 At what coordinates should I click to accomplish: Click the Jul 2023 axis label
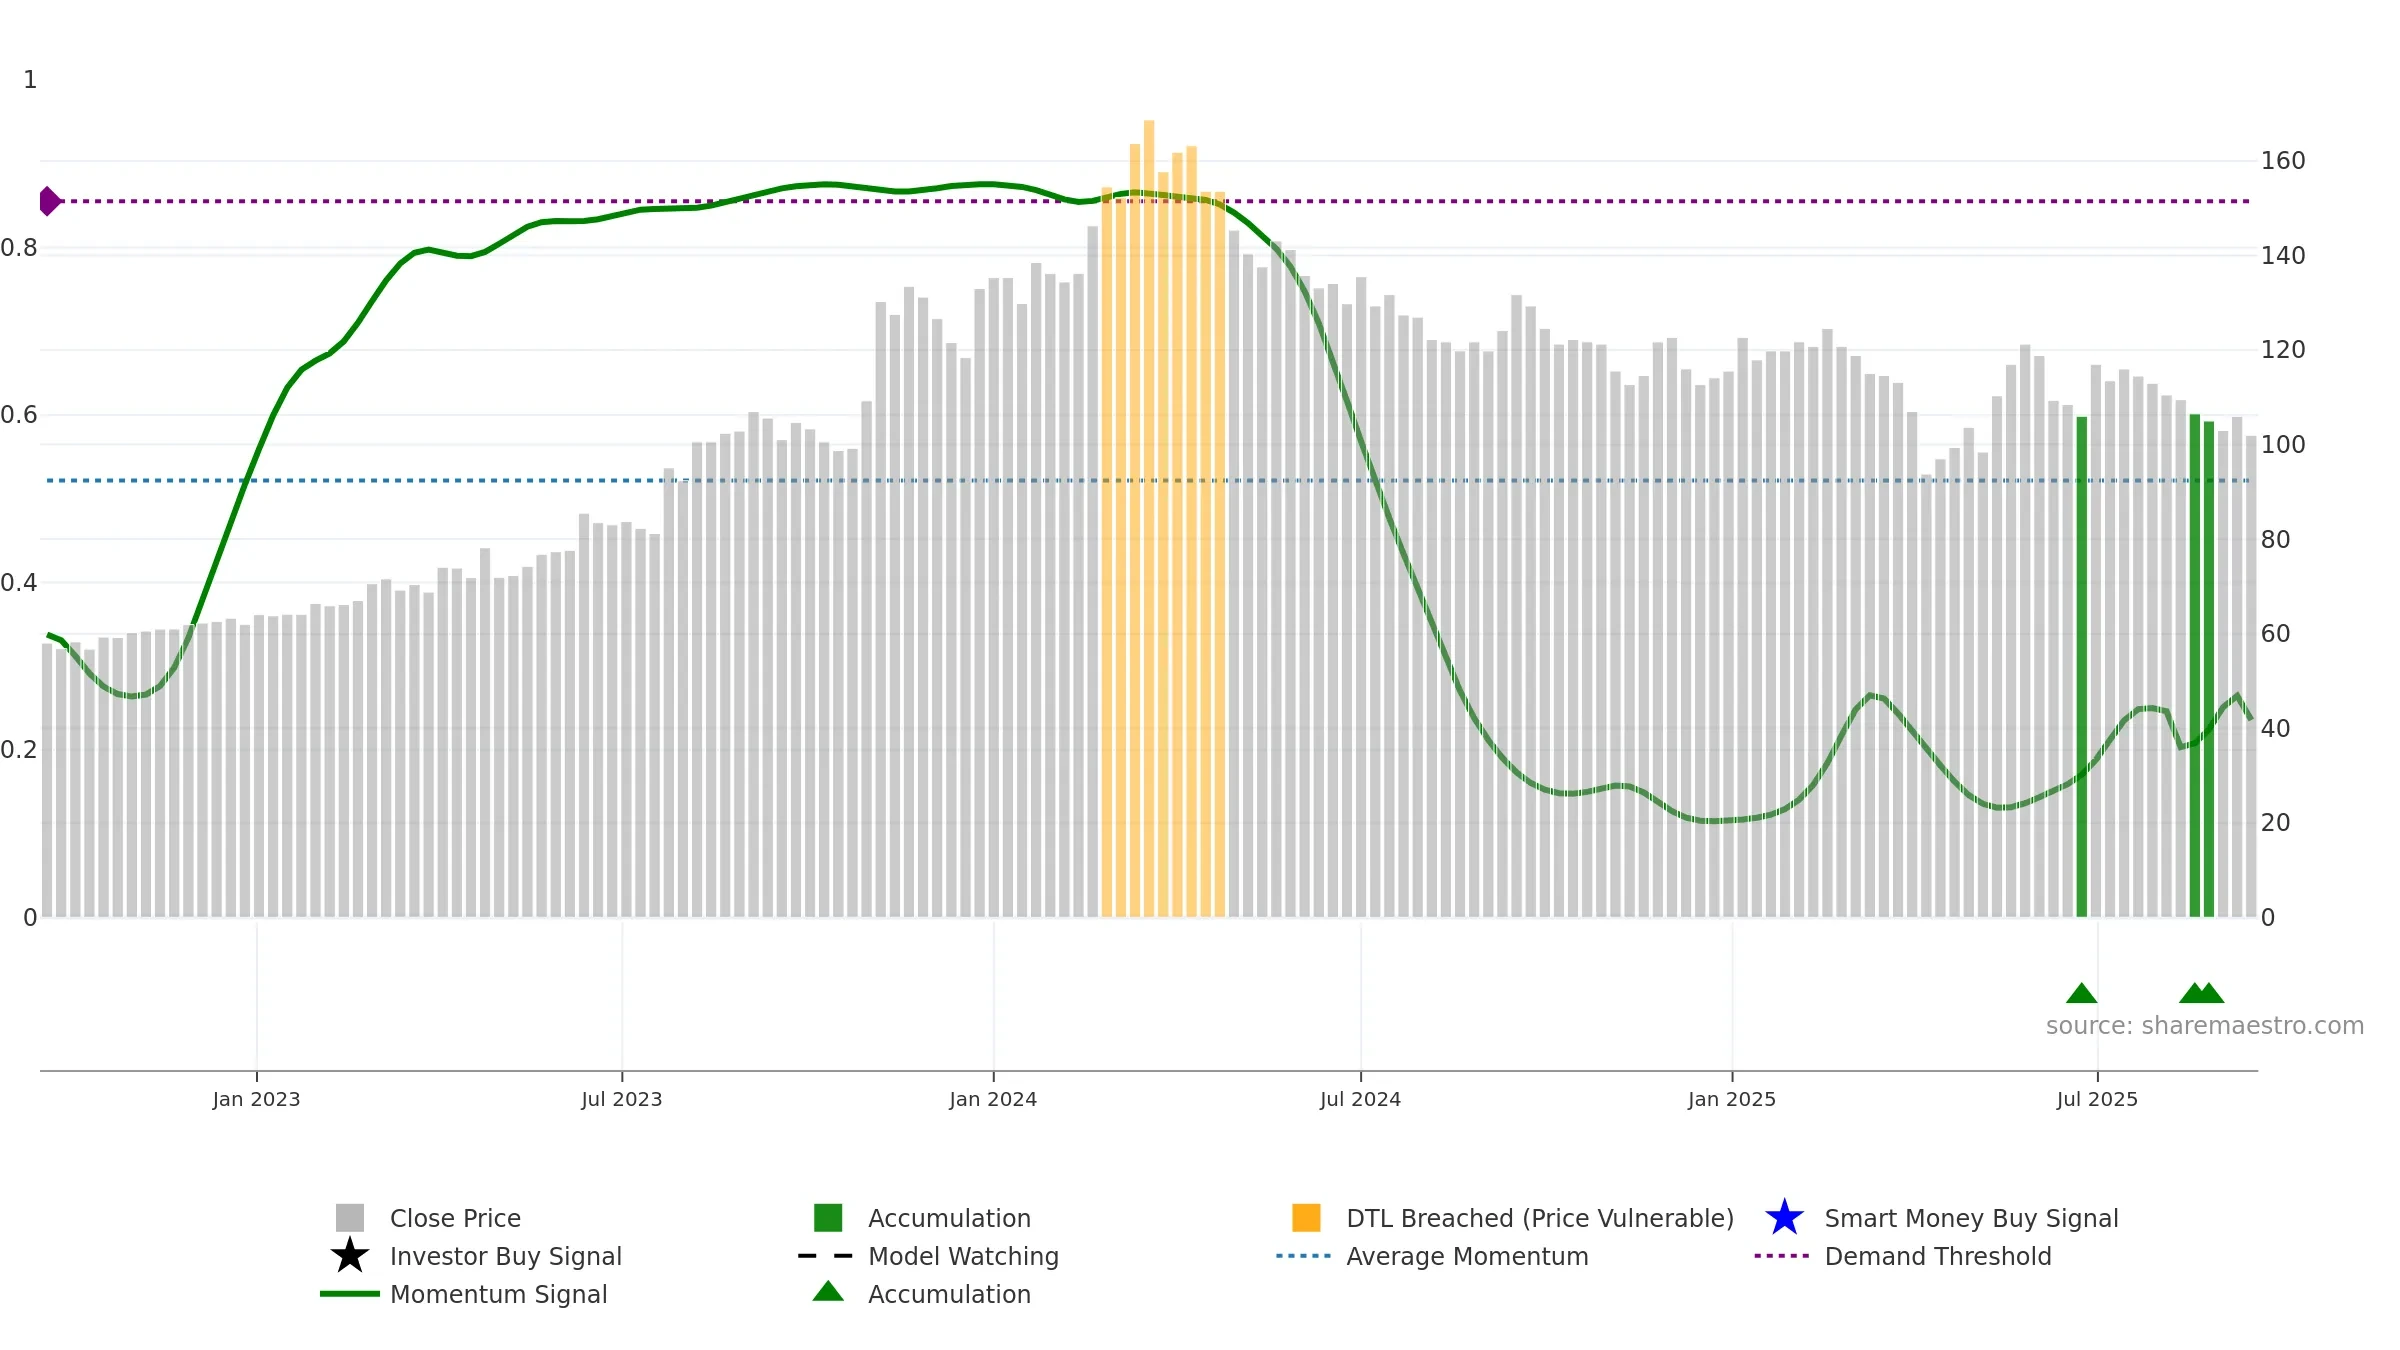[x=622, y=1100]
